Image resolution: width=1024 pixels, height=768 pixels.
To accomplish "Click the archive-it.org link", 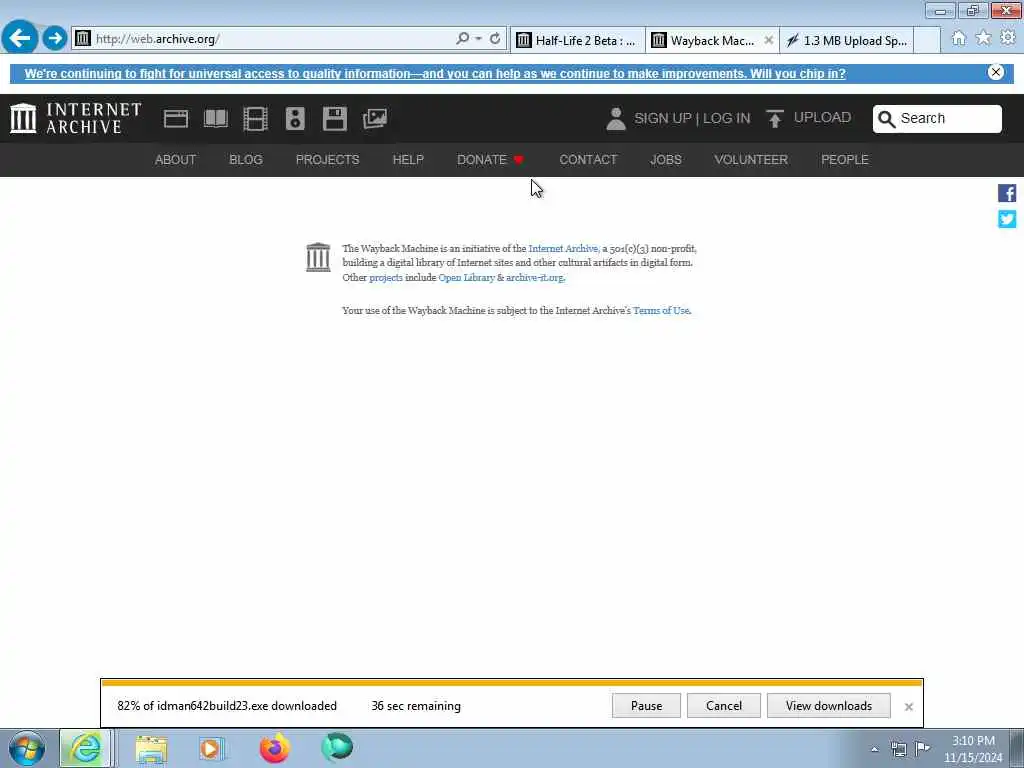I will click(535, 278).
